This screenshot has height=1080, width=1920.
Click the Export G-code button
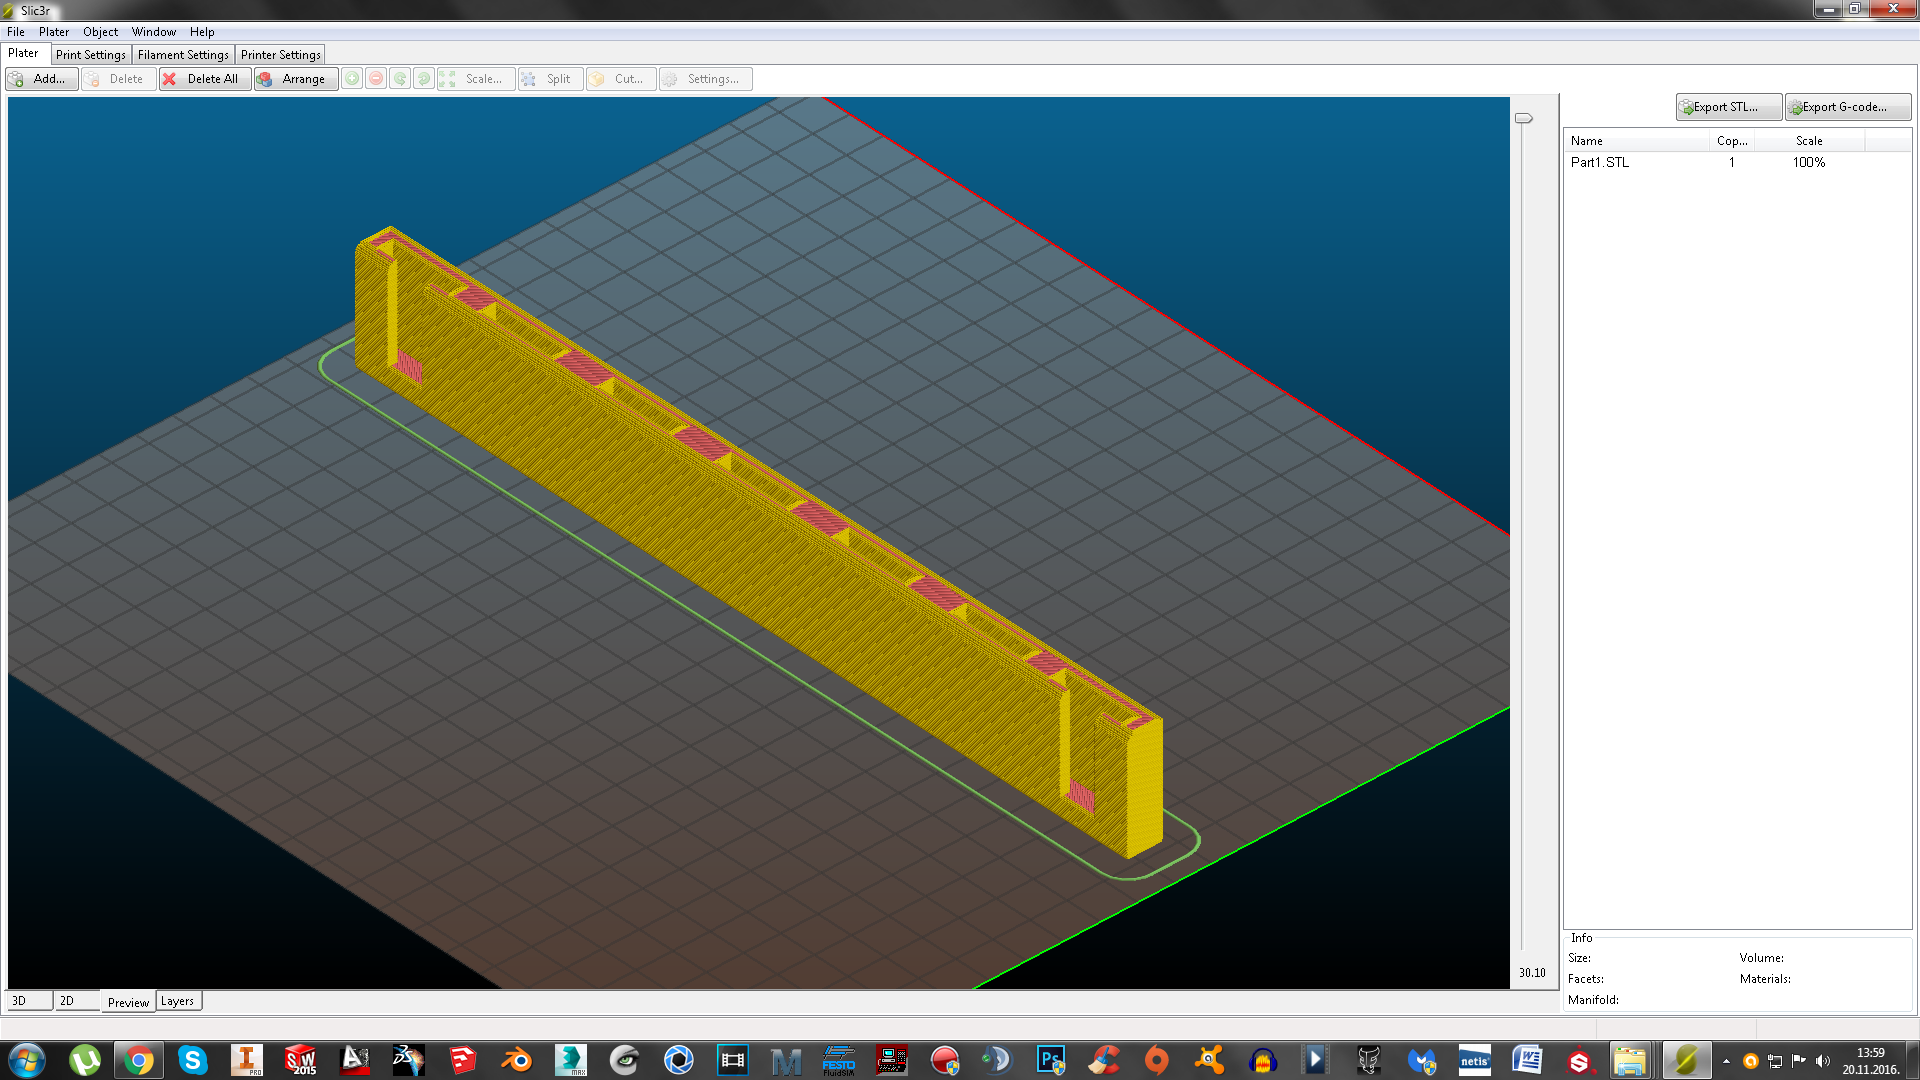click(x=1846, y=107)
